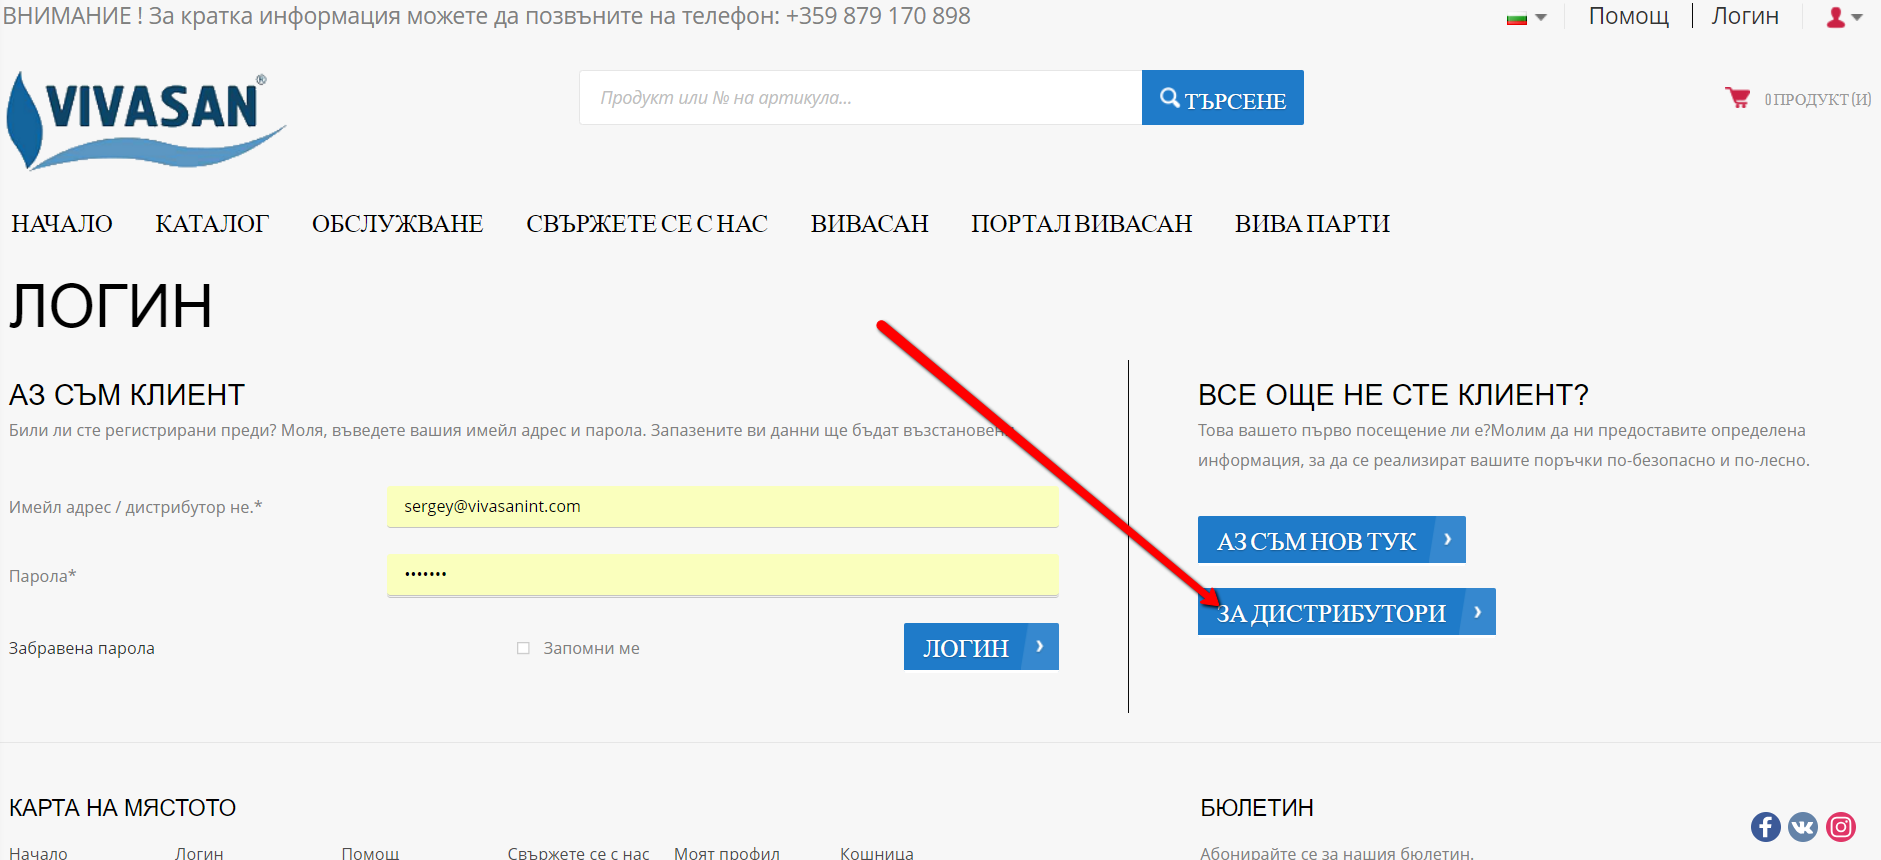This screenshot has width=1881, height=860.
Task: Select the КАРТА НА МЯСТОТО heading
Action: coord(122,808)
